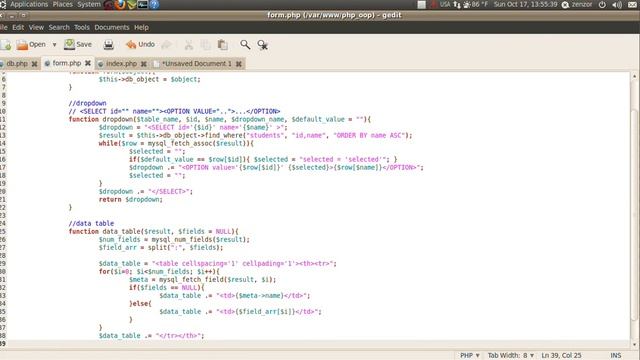This screenshot has width=640, height=360.
Task: Click on the 'return $dropdown;' line
Action: pyautogui.click(x=131, y=200)
